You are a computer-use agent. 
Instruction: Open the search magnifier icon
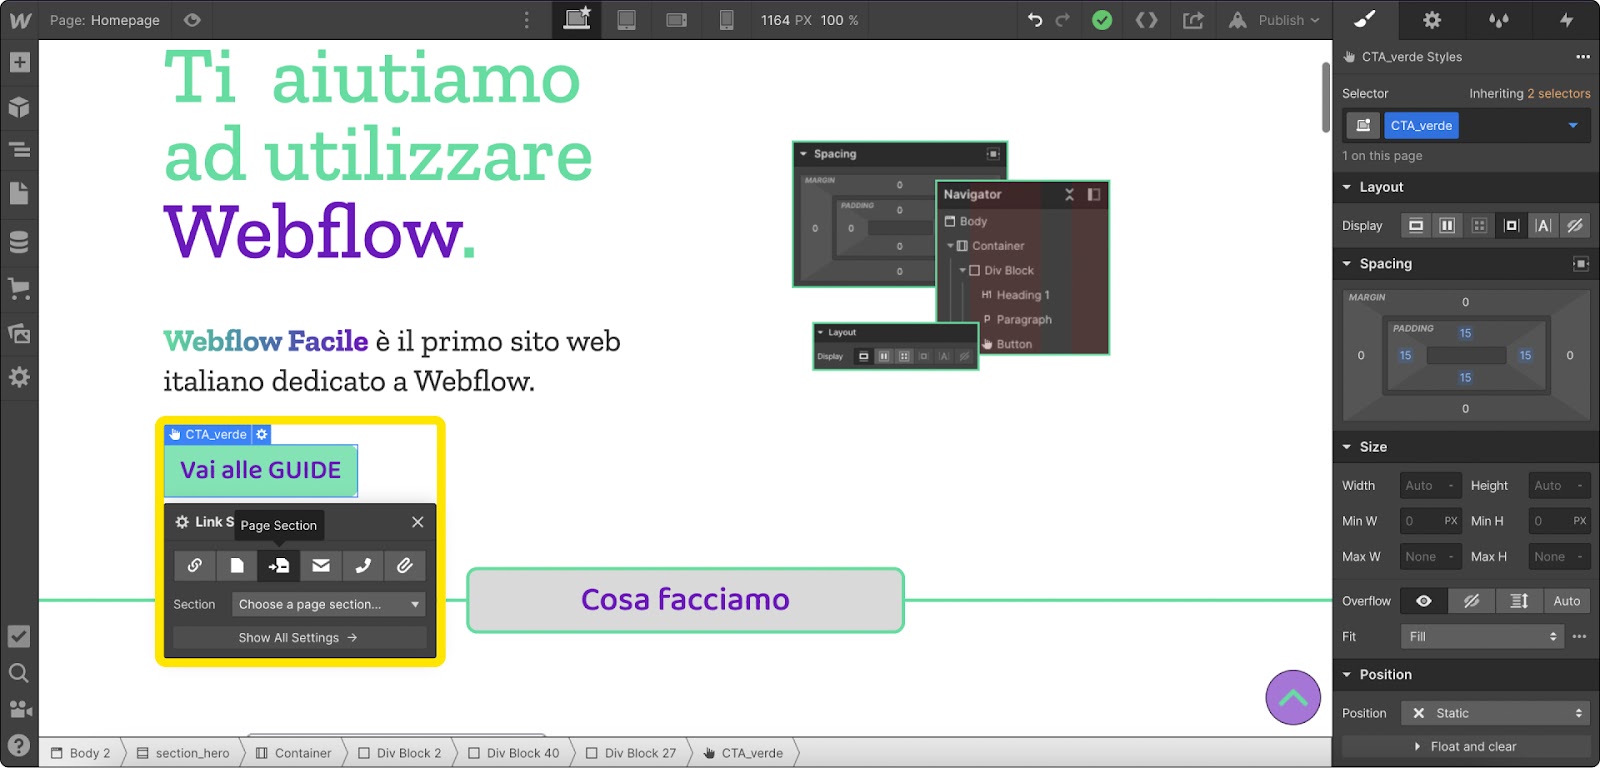tap(19, 673)
